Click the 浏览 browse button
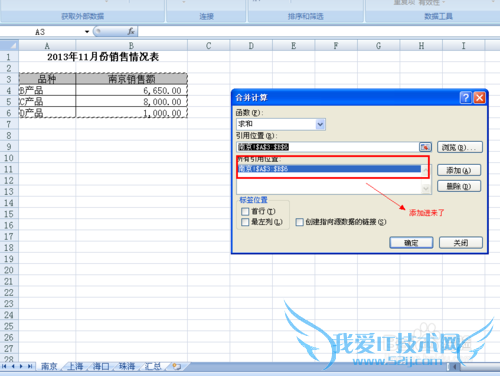This screenshot has height=376, width=500. 460,147
